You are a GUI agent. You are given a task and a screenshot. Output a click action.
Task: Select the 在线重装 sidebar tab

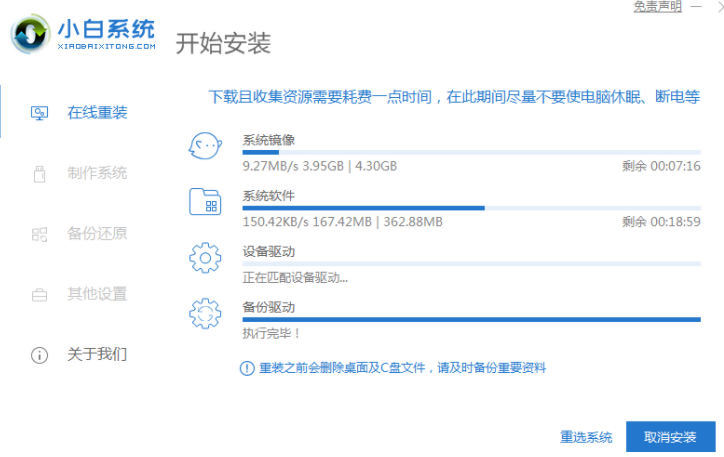(96, 112)
